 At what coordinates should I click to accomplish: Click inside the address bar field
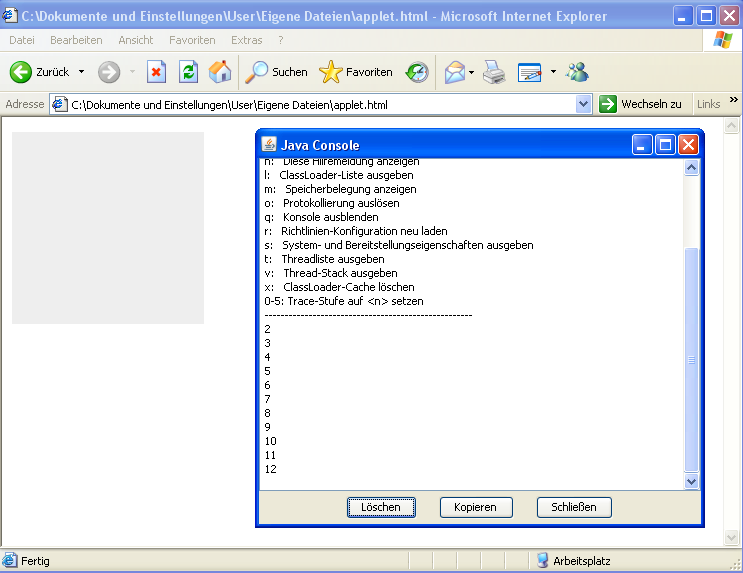click(320, 104)
